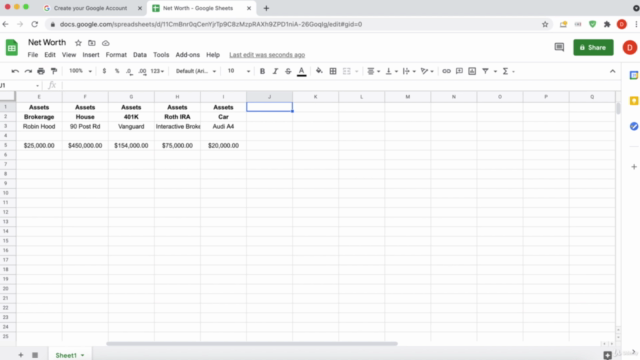The image size is (640, 360).
Task: Click the green Share button
Action: coord(593,47)
